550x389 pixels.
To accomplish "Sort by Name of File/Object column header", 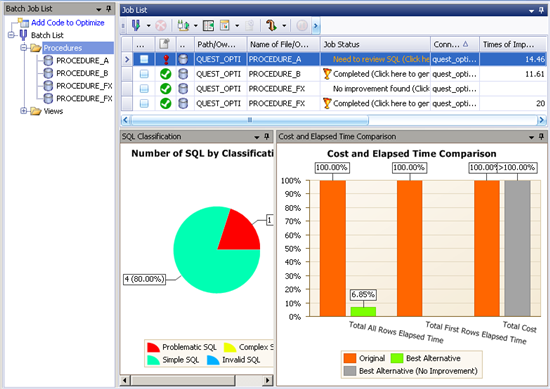I will tap(283, 44).
